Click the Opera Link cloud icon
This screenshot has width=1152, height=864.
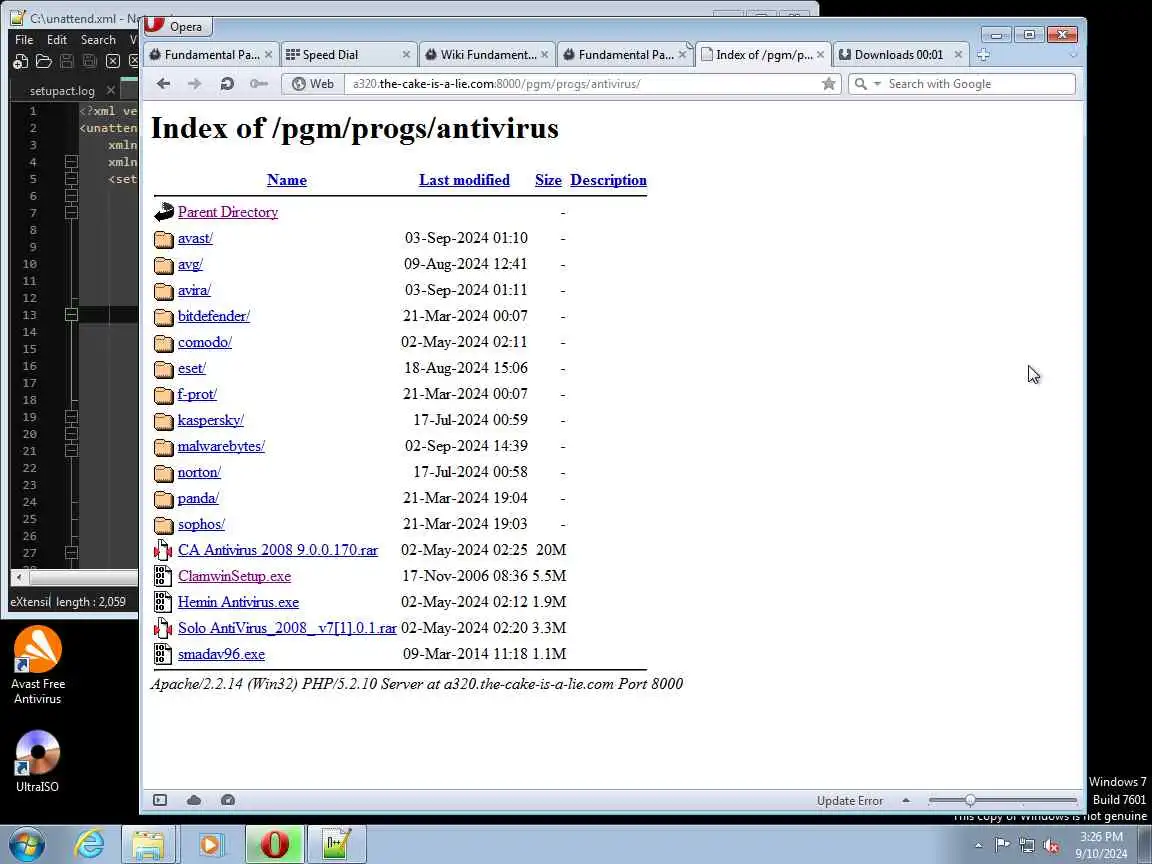coord(194,800)
